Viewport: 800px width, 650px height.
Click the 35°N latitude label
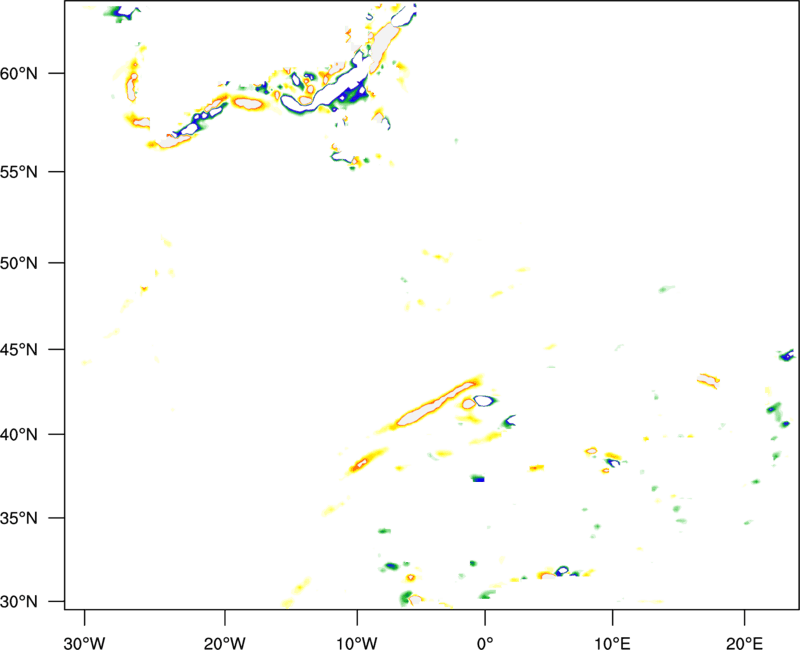tap(19, 518)
